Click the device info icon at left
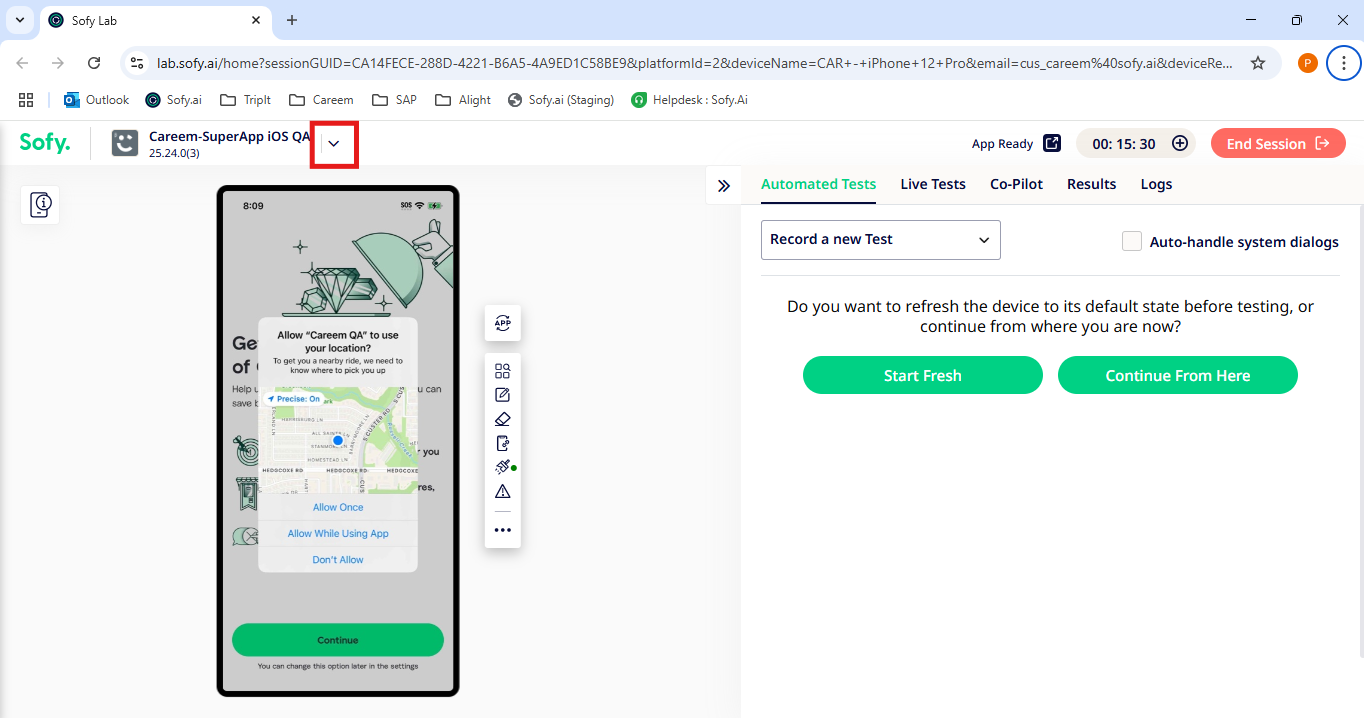This screenshot has width=1364, height=718. coord(41,205)
